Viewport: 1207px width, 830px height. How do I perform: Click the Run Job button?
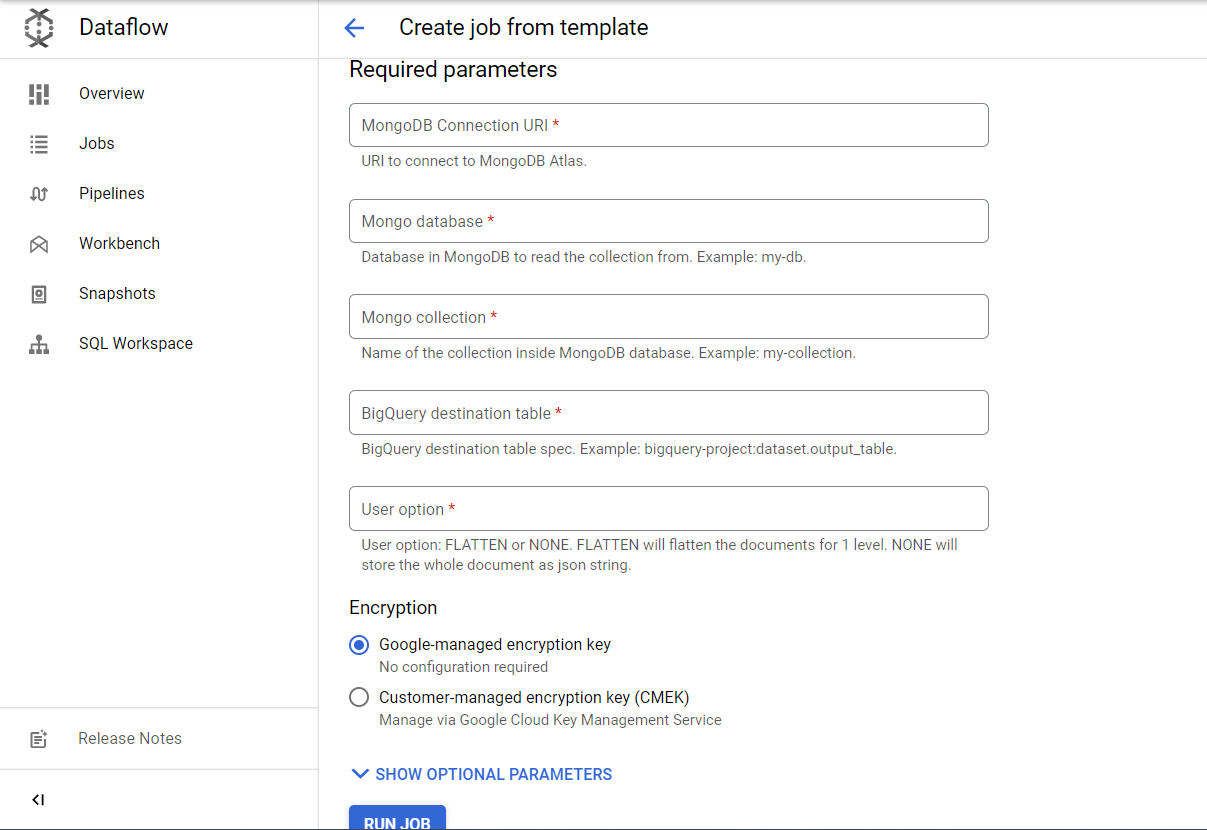point(397,818)
